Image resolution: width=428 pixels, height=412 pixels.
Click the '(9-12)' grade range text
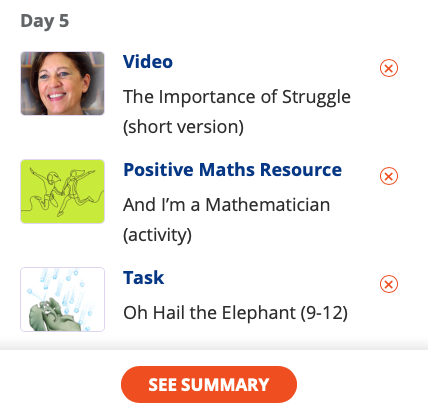(324, 313)
